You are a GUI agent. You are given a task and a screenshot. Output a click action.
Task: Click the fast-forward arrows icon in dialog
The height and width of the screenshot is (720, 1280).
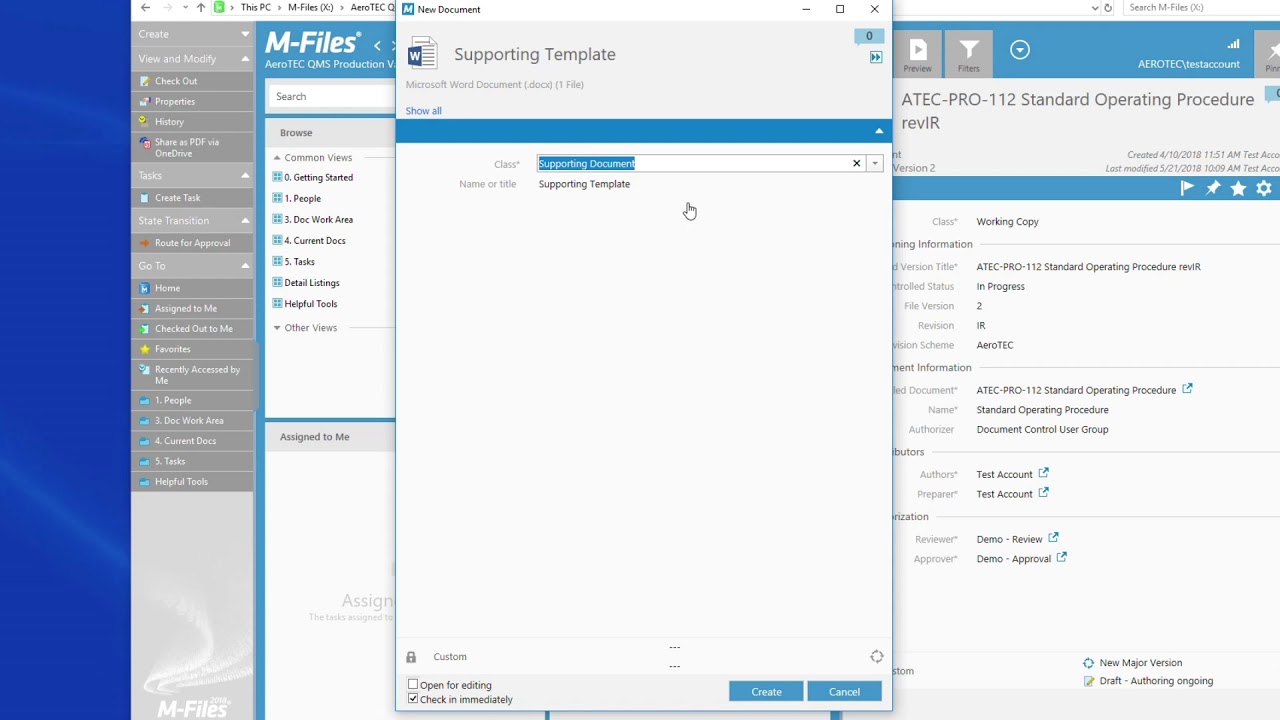click(876, 58)
